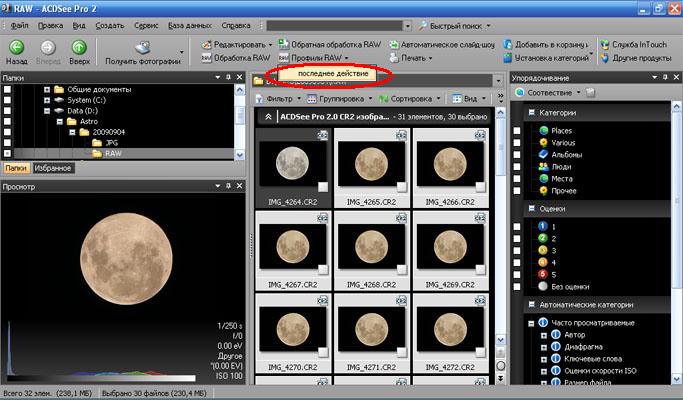This screenshot has height=400, width=683.
Task: Check the rating 4 checkbox
Action: [x=517, y=263]
